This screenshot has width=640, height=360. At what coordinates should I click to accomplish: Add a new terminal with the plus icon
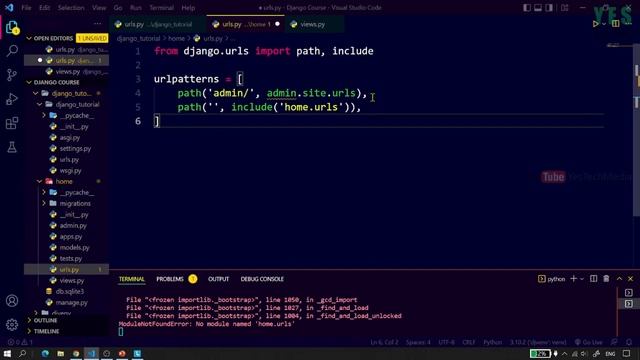573,279
